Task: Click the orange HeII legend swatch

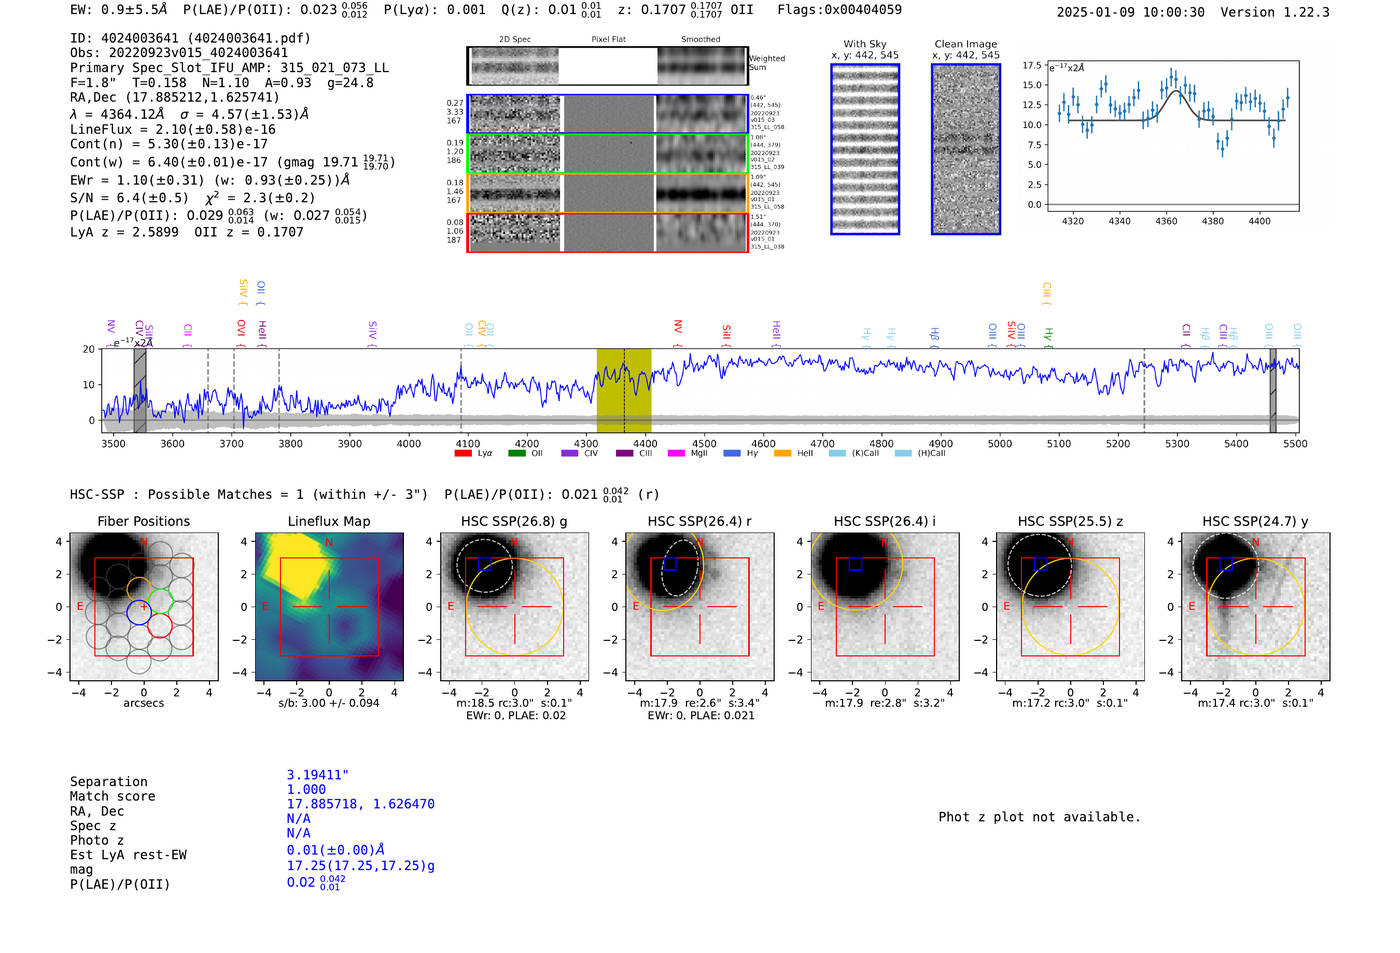Action: click(782, 453)
